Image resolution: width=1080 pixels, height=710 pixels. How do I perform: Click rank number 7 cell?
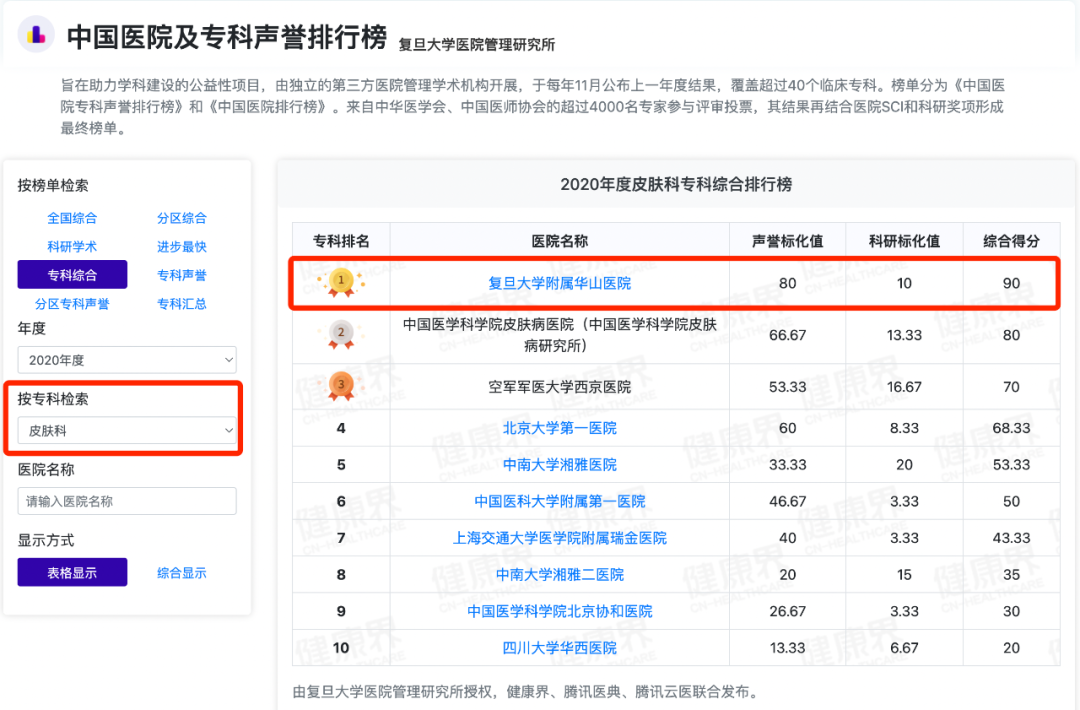(x=341, y=538)
